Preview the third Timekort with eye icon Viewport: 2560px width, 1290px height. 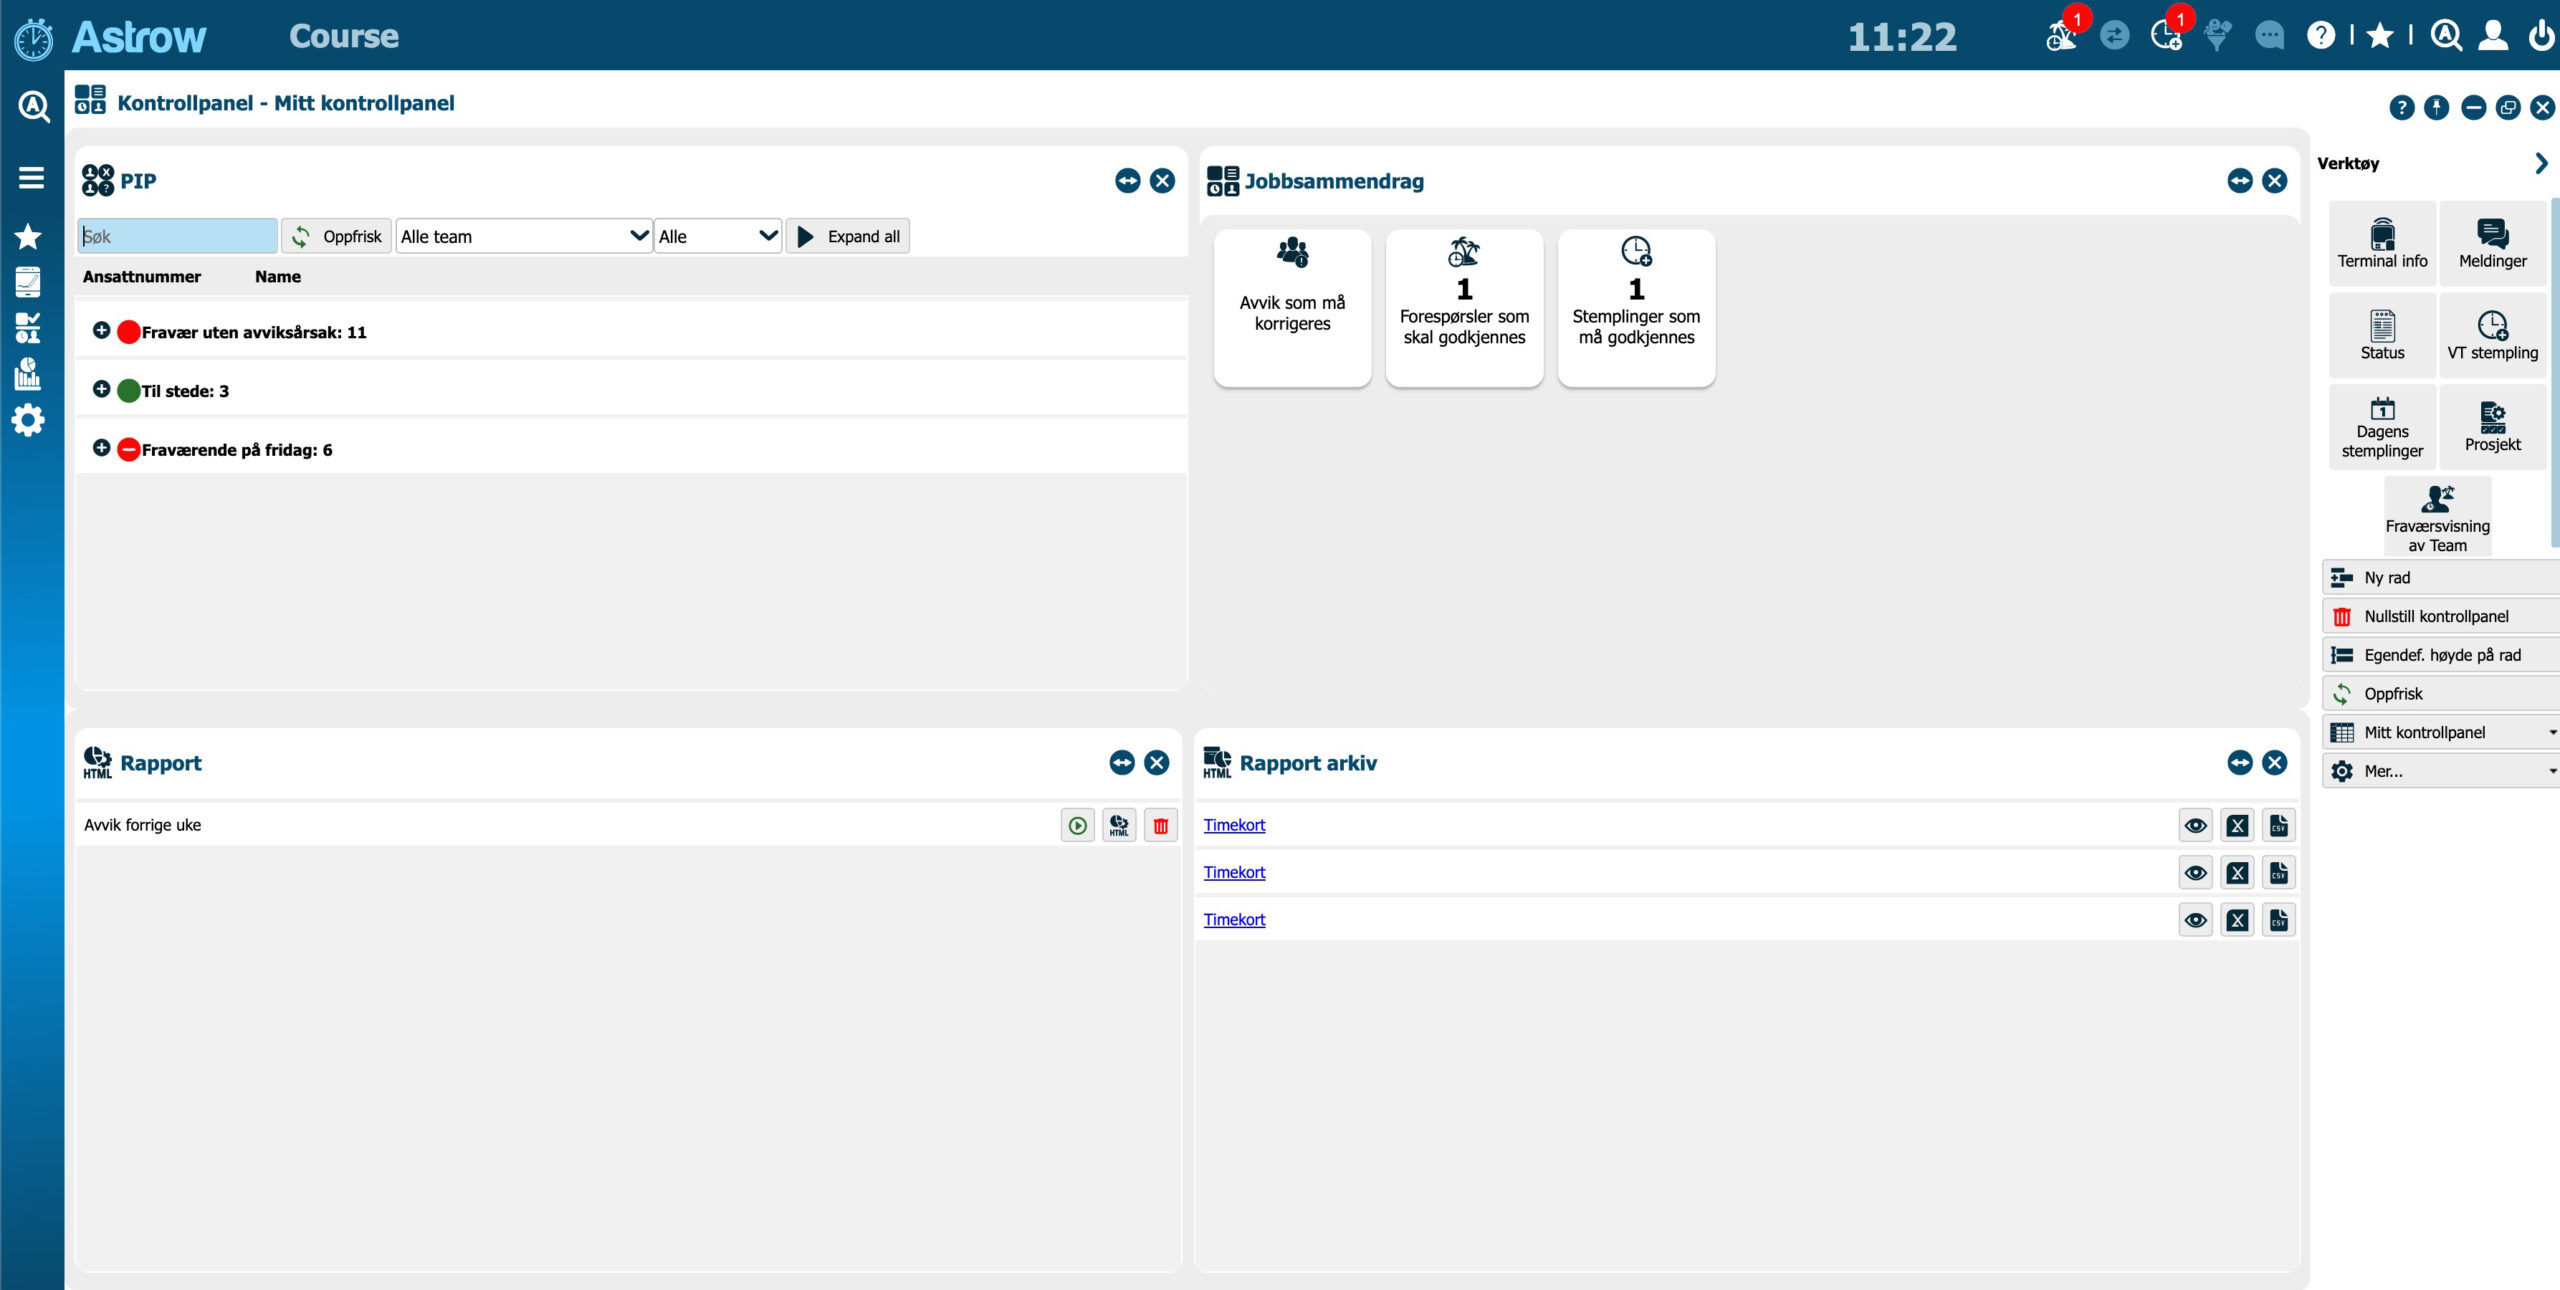click(x=2195, y=919)
